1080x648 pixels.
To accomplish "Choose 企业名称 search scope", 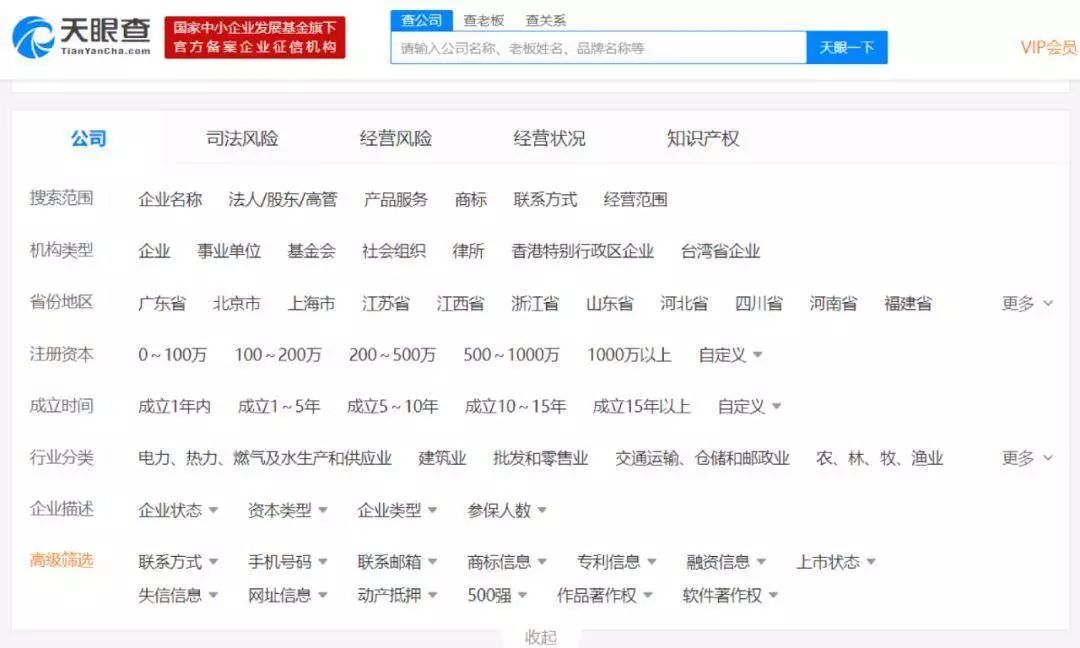I will click(x=170, y=200).
